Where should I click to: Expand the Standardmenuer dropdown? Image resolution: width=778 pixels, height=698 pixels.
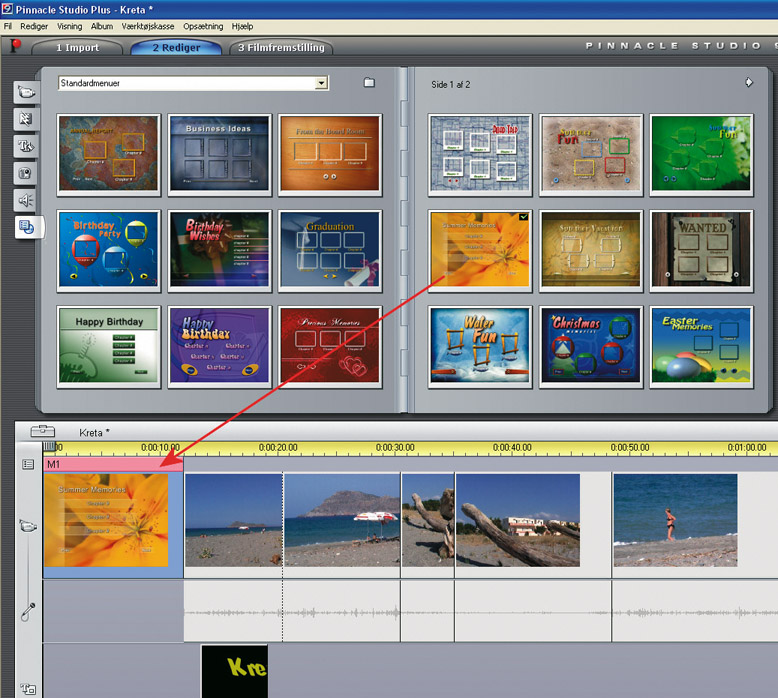click(321, 84)
